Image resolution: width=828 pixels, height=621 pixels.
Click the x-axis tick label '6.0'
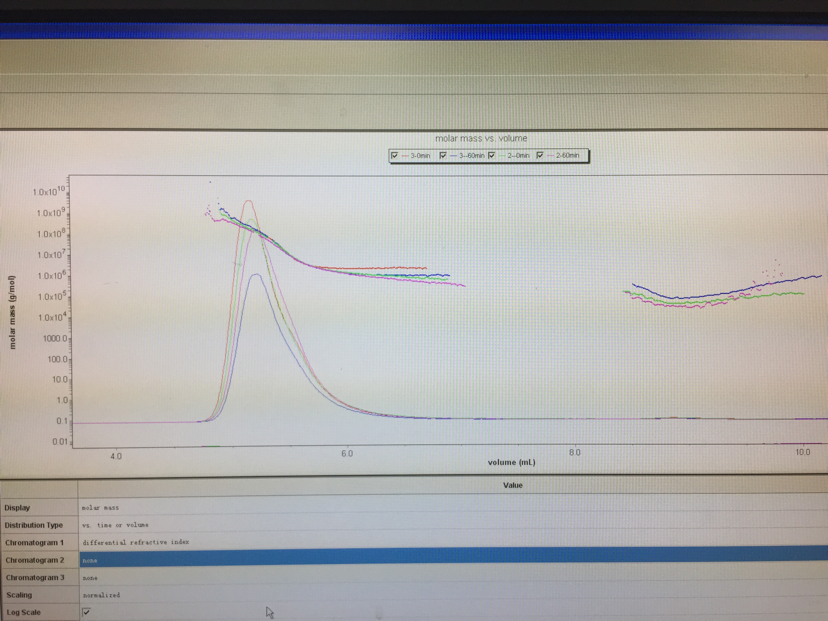click(347, 454)
